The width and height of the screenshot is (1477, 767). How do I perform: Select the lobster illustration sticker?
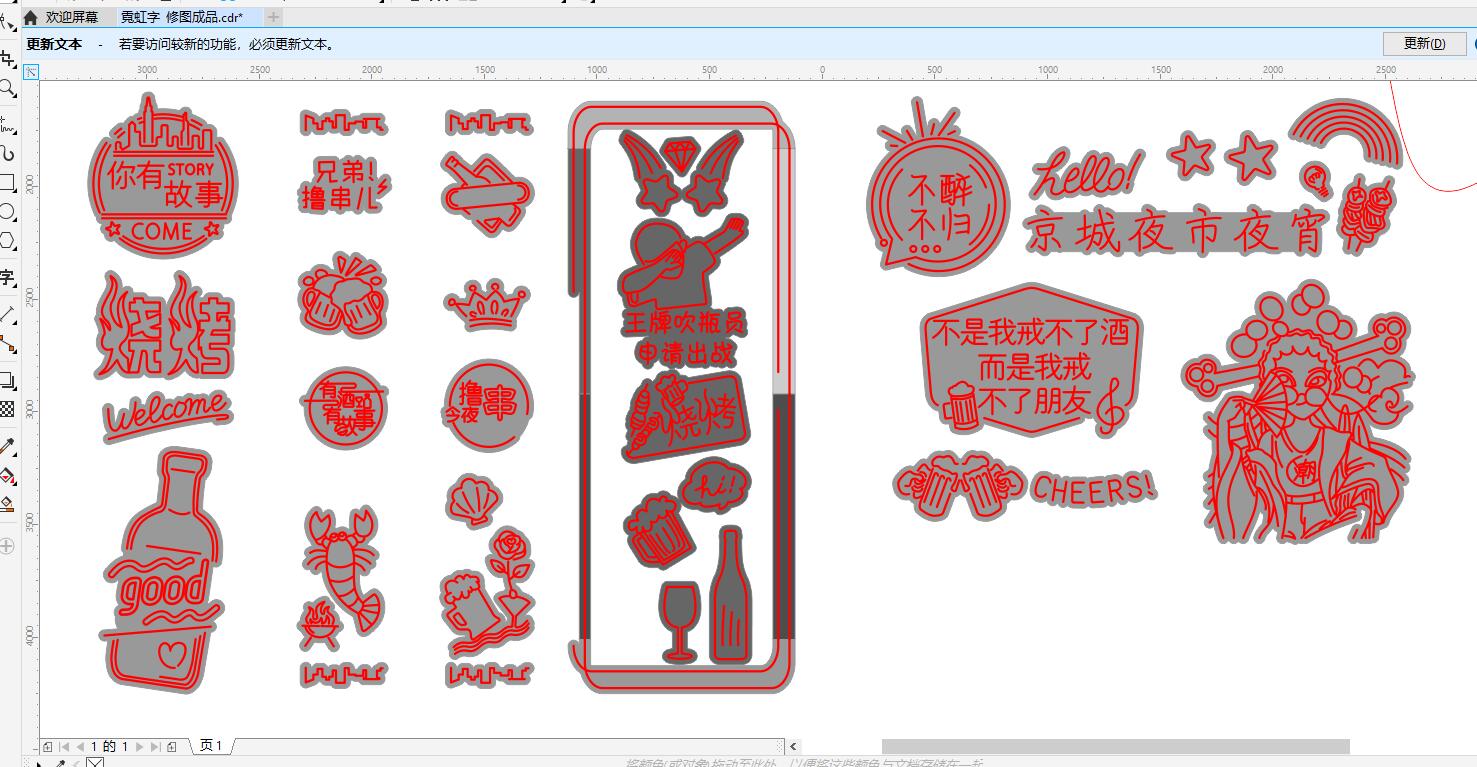[344, 568]
